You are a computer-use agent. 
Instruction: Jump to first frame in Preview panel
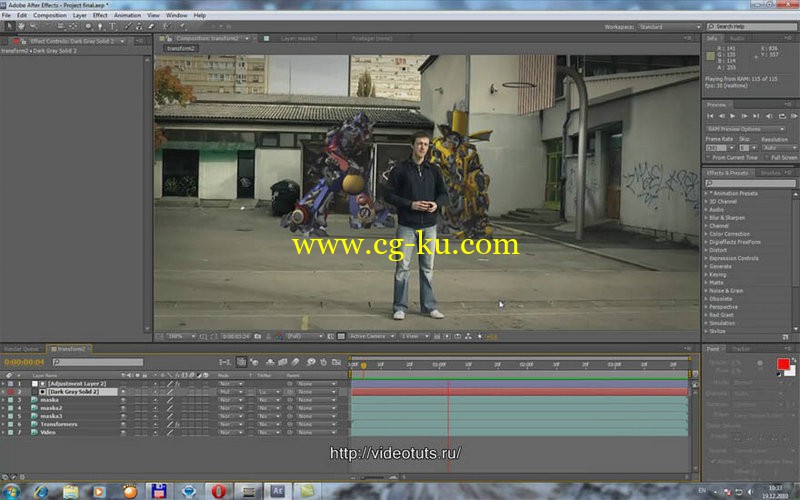[x=710, y=116]
